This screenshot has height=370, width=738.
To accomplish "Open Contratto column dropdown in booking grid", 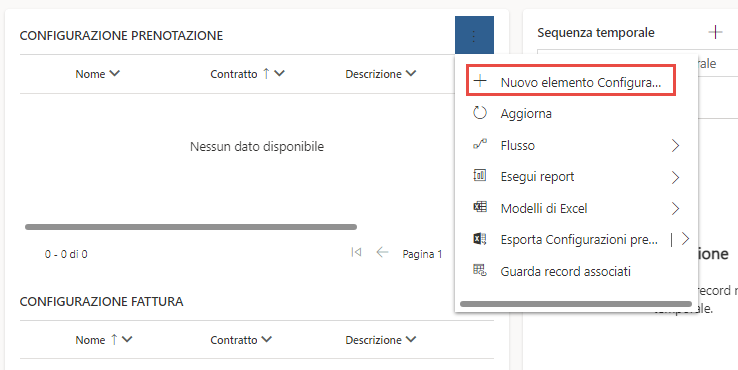I will [x=279, y=73].
